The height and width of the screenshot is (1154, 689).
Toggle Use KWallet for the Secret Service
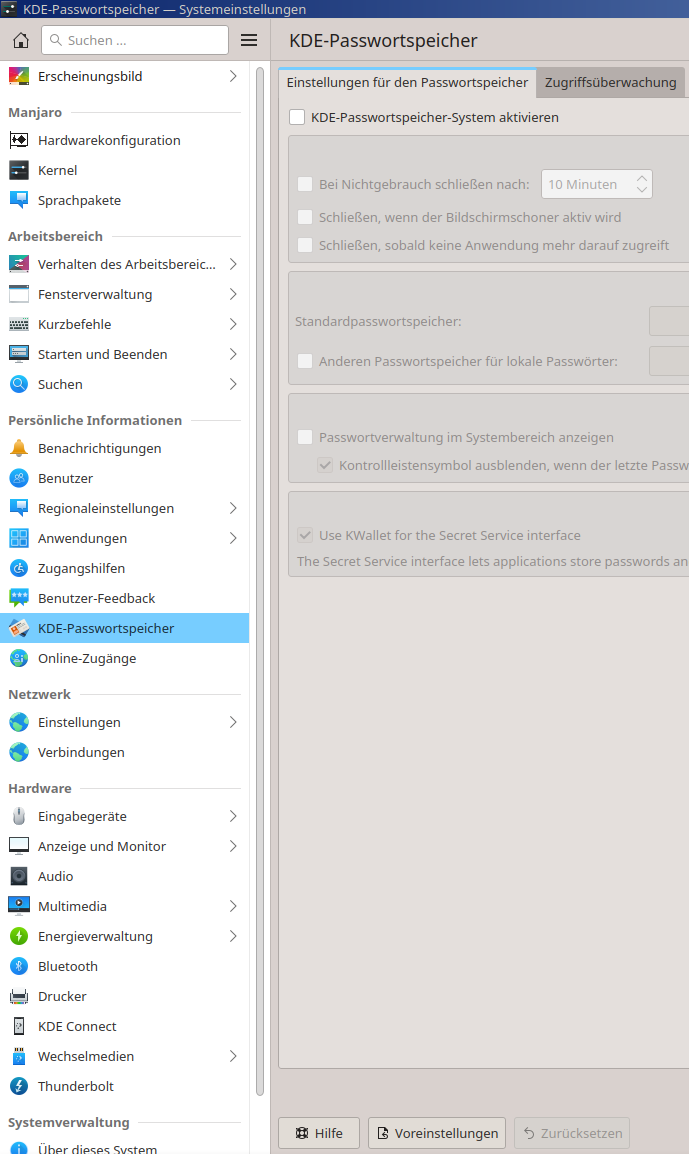pos(305,535)
